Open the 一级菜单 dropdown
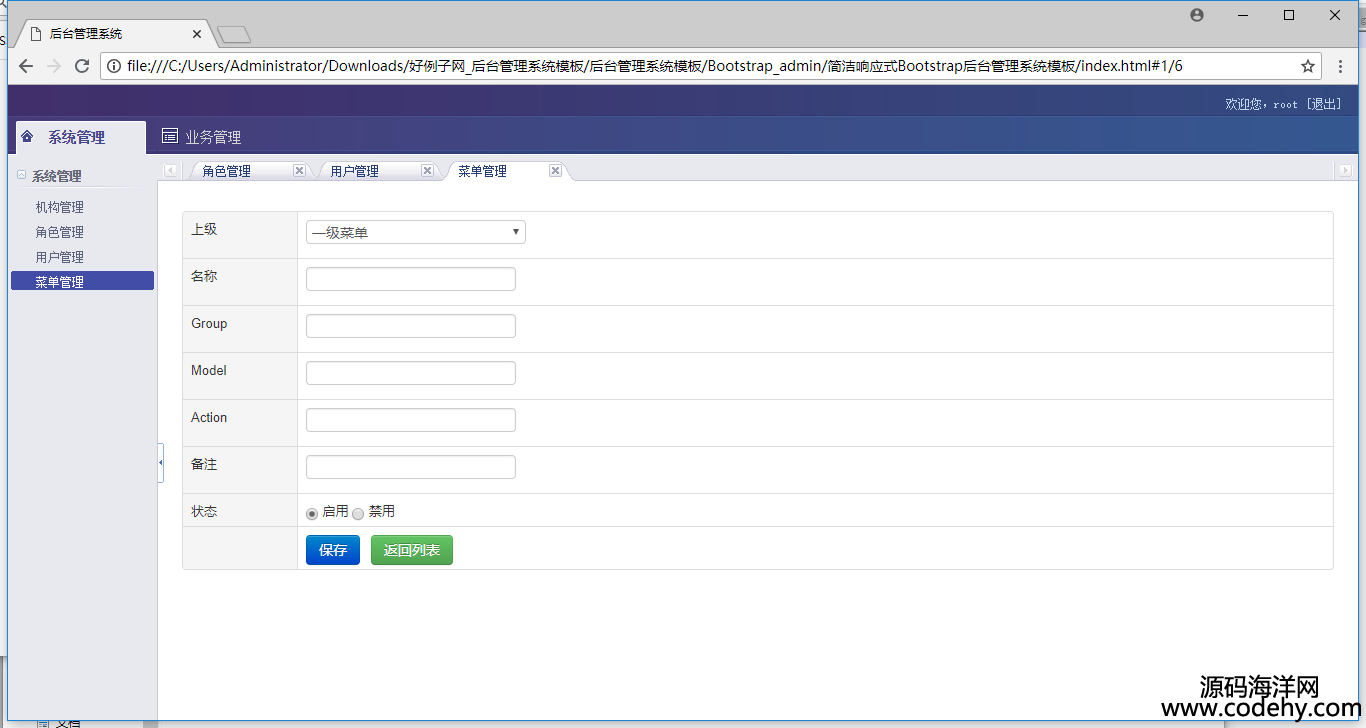The height and width of the screenshot is (728, 1366). [x=415, y=232]
